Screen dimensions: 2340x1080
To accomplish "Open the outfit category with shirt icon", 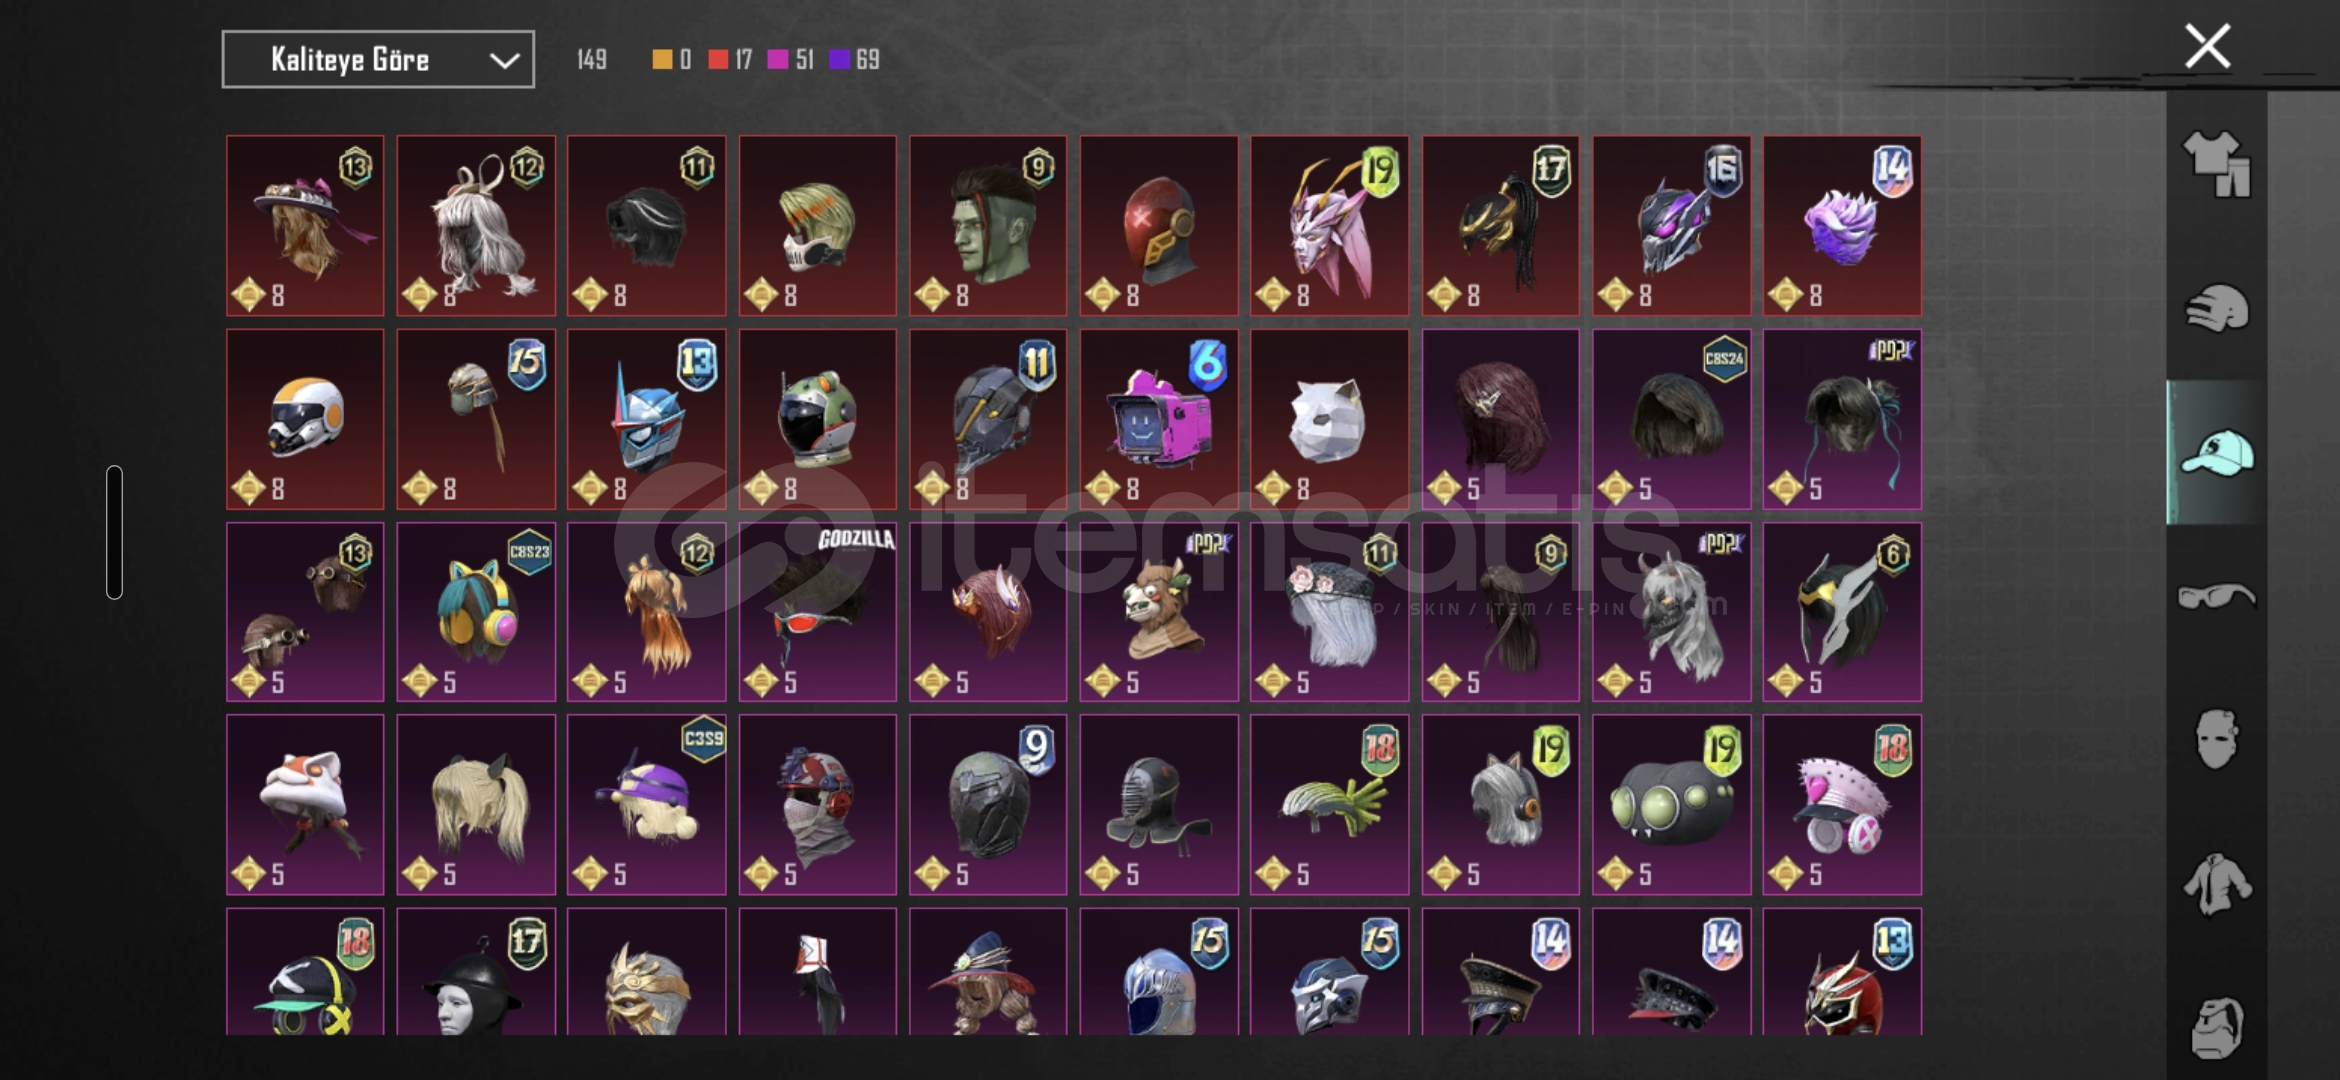I will (2216, 164).
